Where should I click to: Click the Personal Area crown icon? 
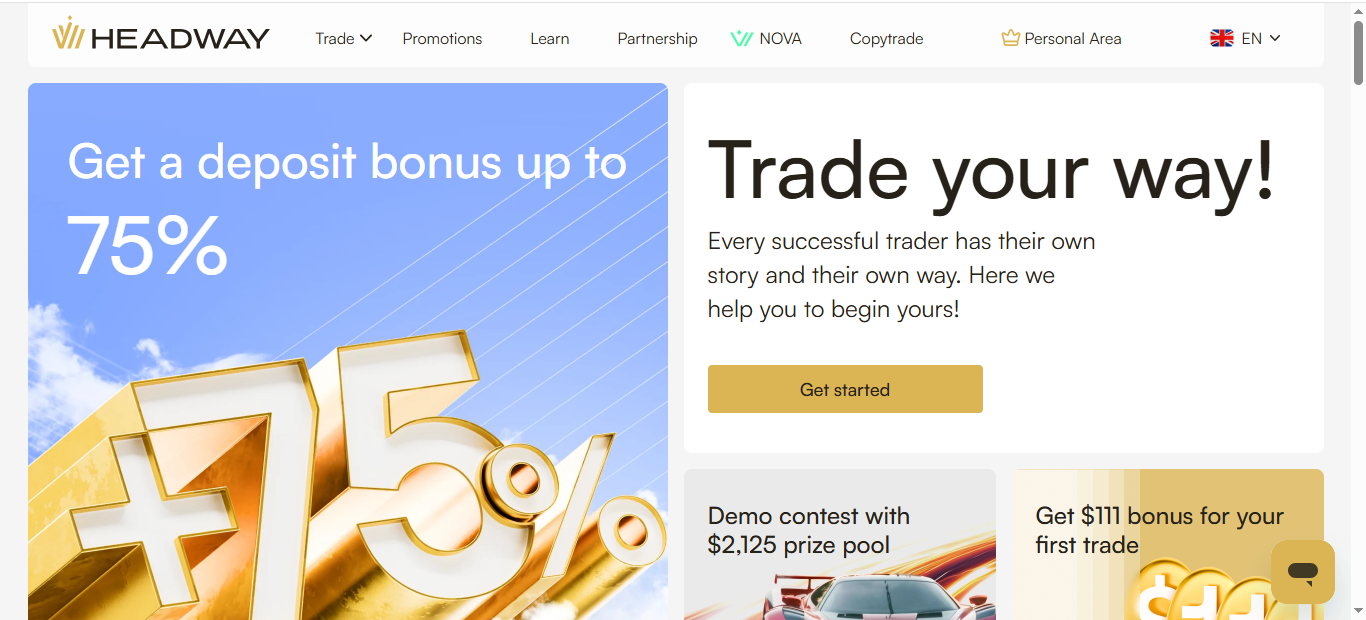[x=1010, y=39]
